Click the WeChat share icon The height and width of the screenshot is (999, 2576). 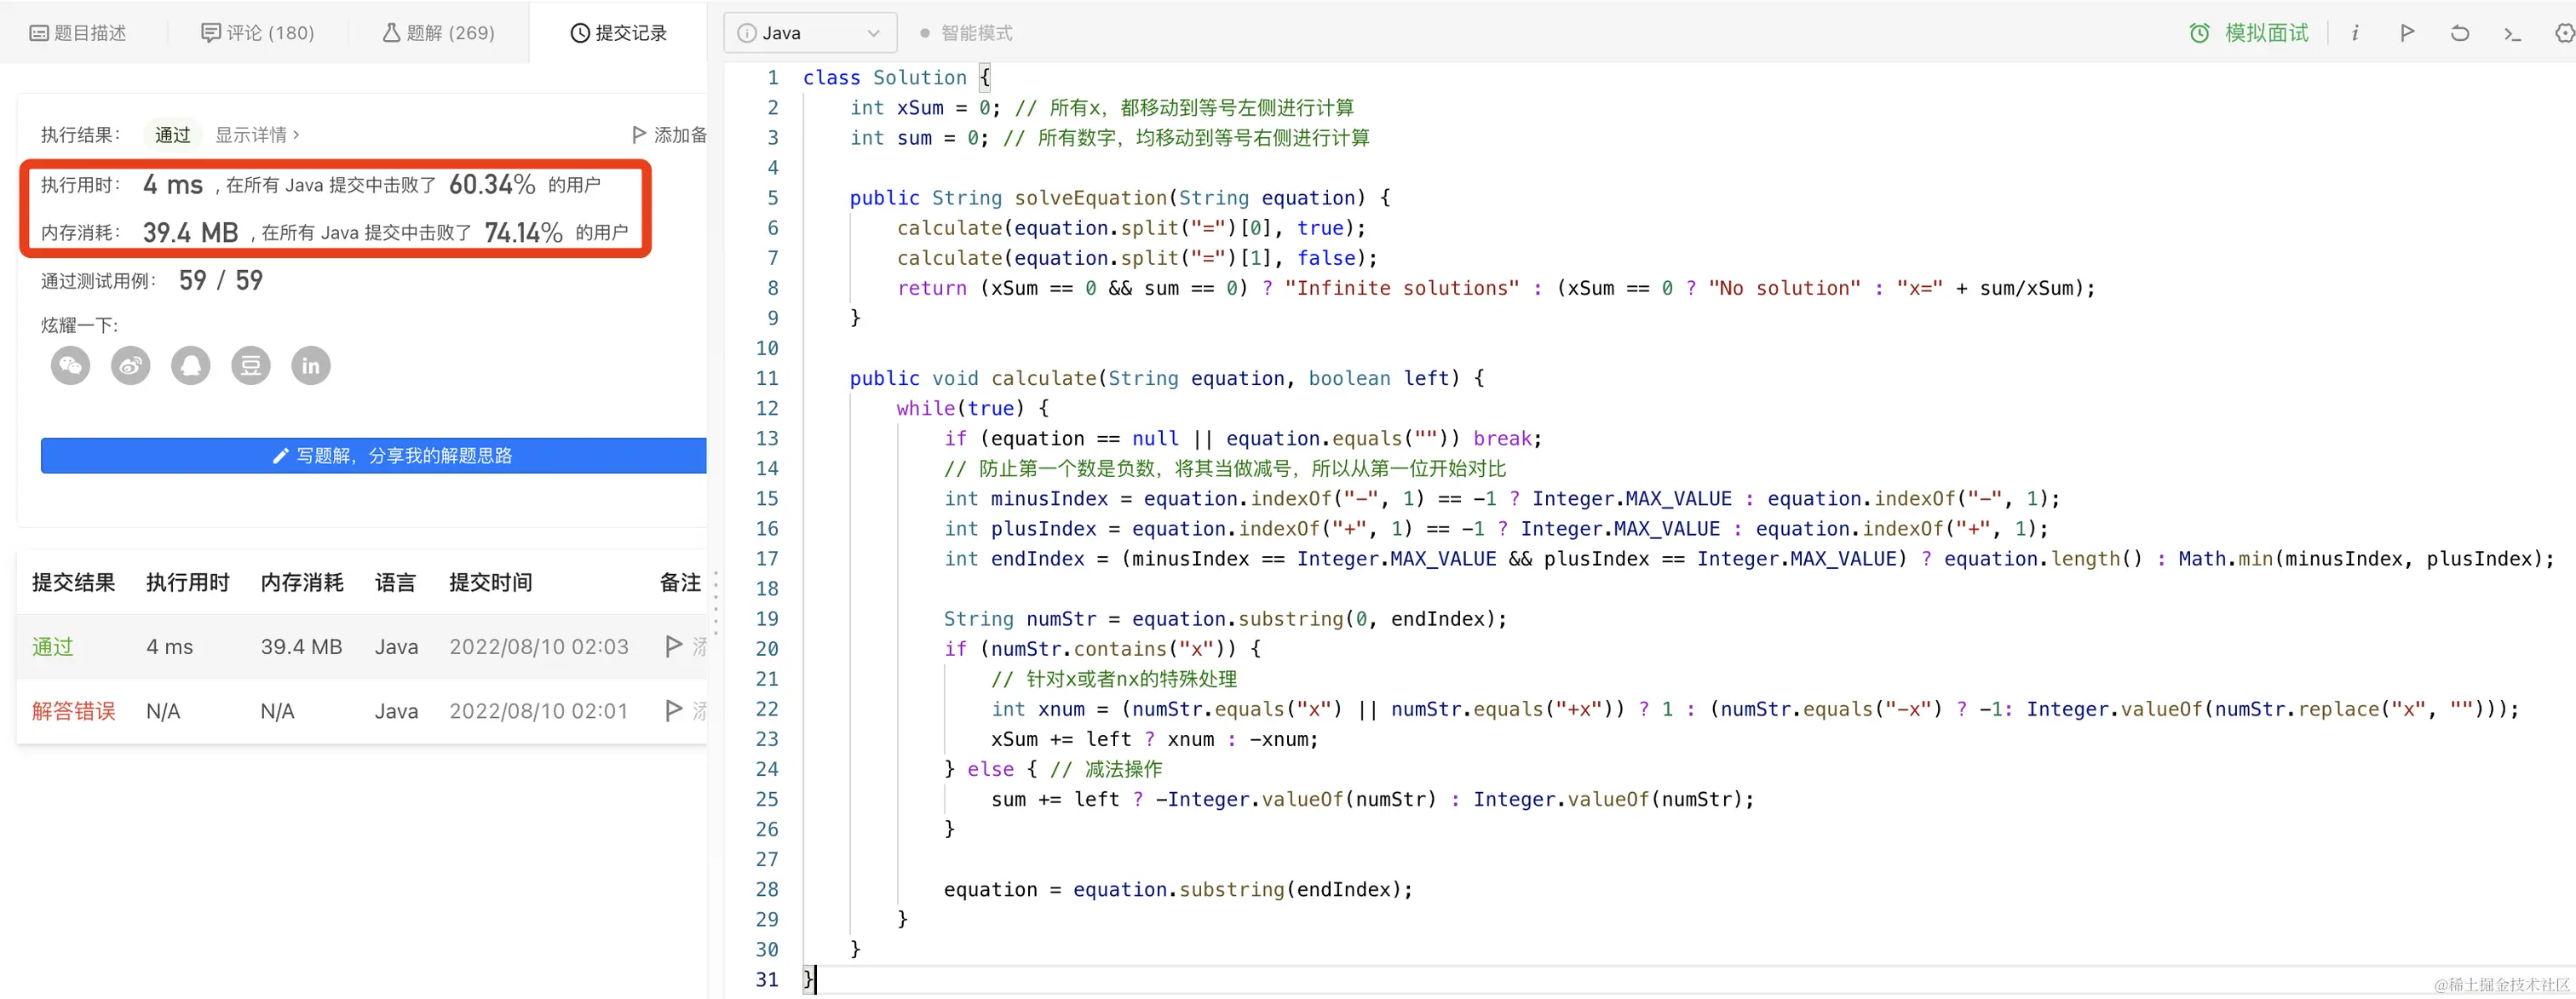coord(70,365)
